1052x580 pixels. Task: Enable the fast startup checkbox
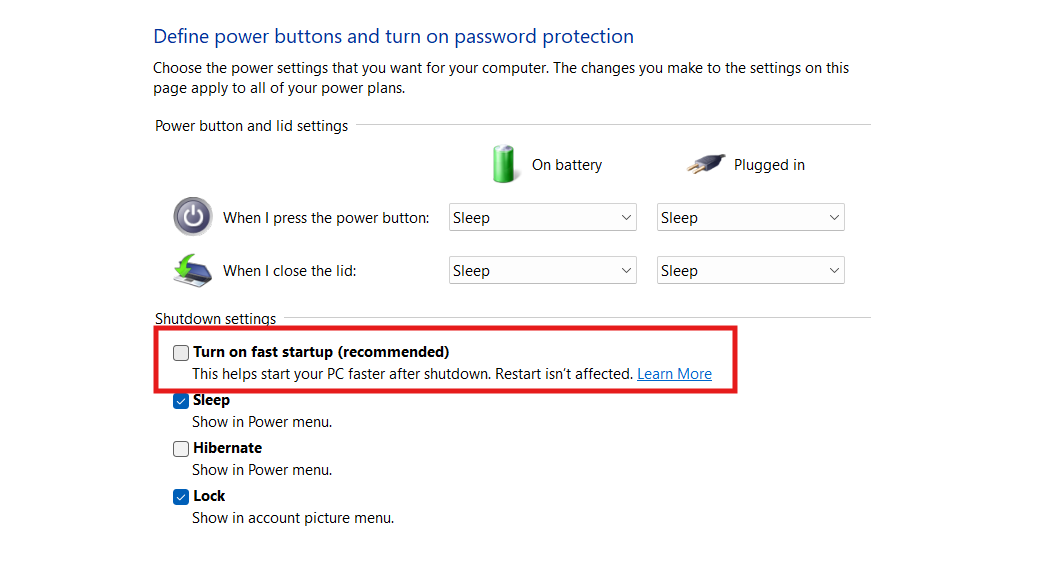click(x=181, y=352)
